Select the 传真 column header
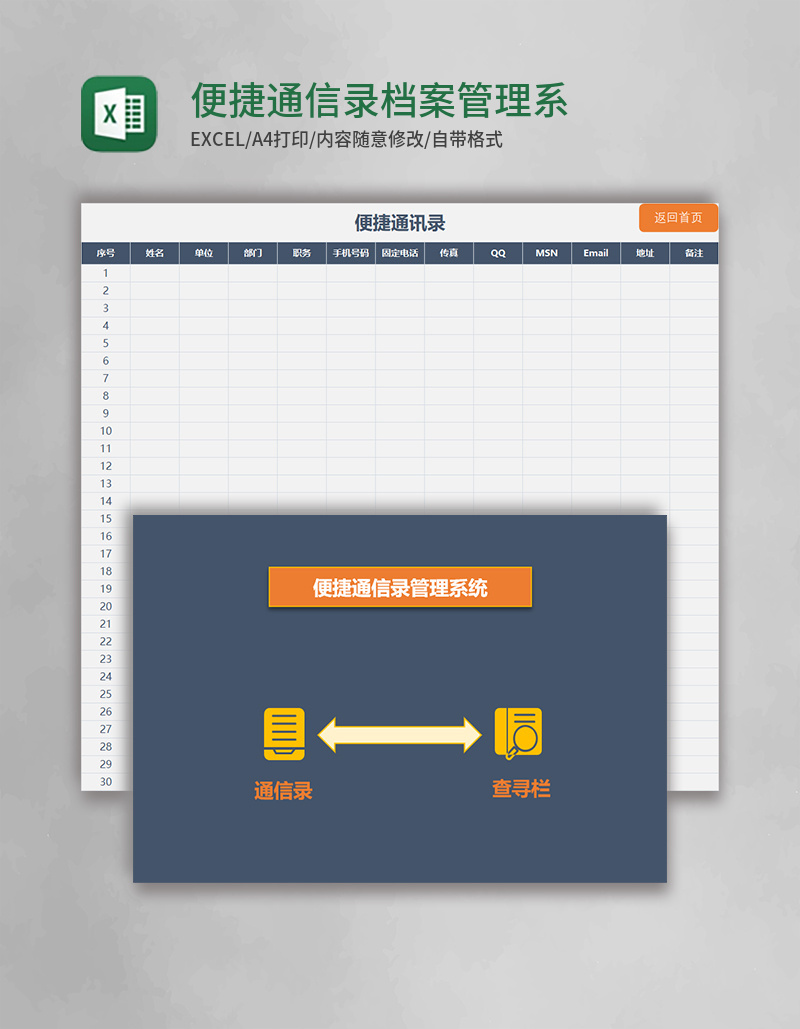Image resolution: width=800 pixels, height=1029 pixels. 446,253
